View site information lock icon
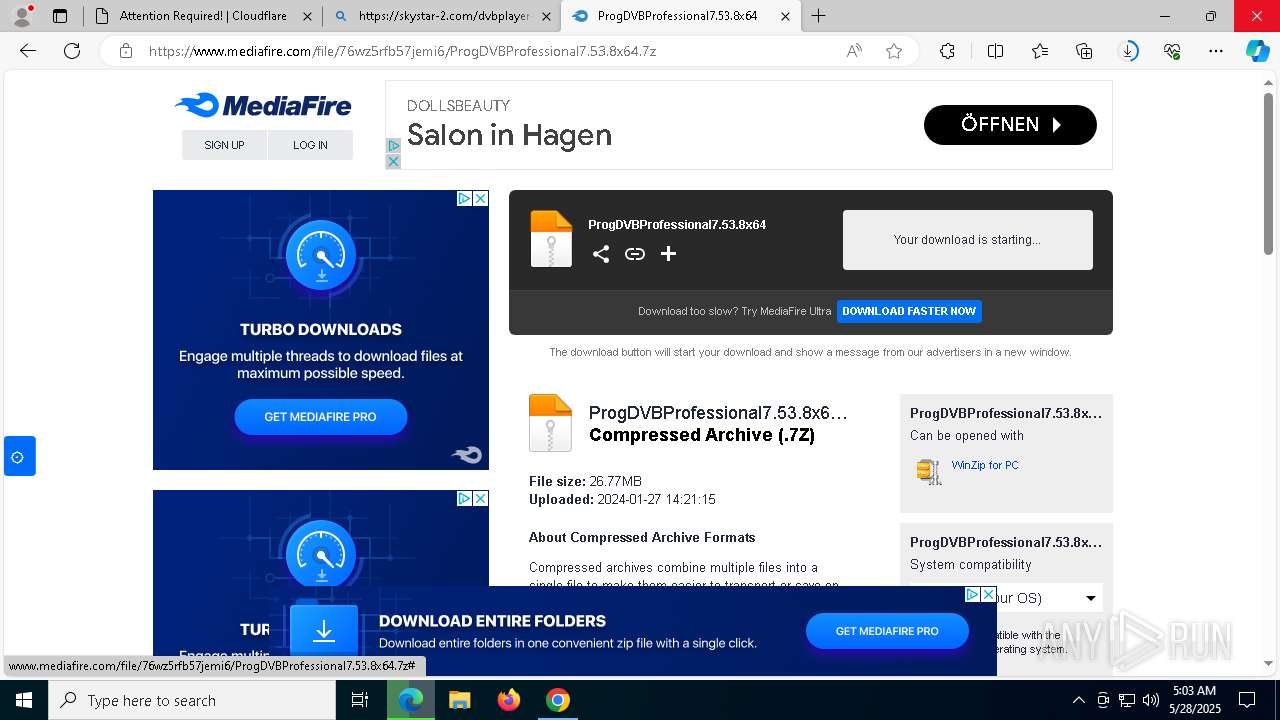This screenshot has width=1280, height=720. 126,51
